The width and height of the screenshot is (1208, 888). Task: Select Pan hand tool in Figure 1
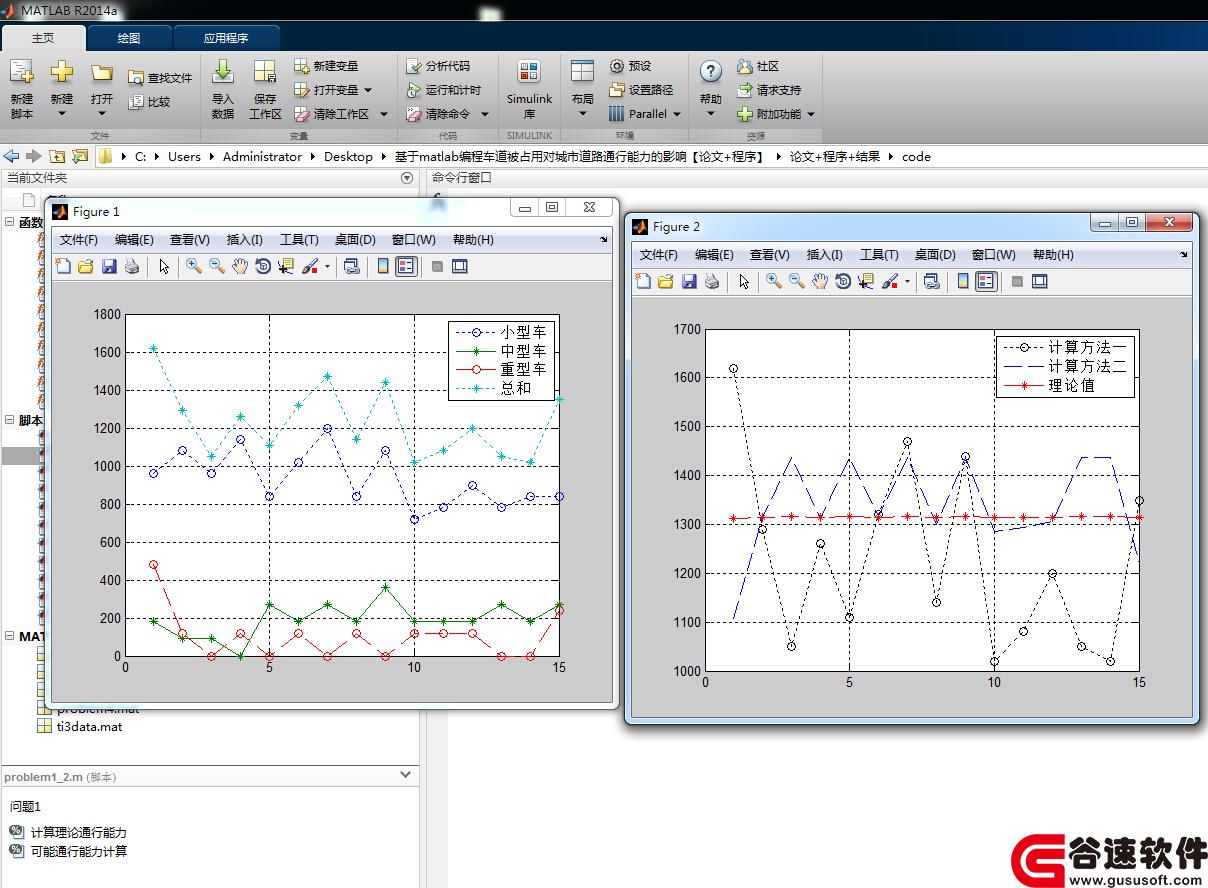pos(240,266)
